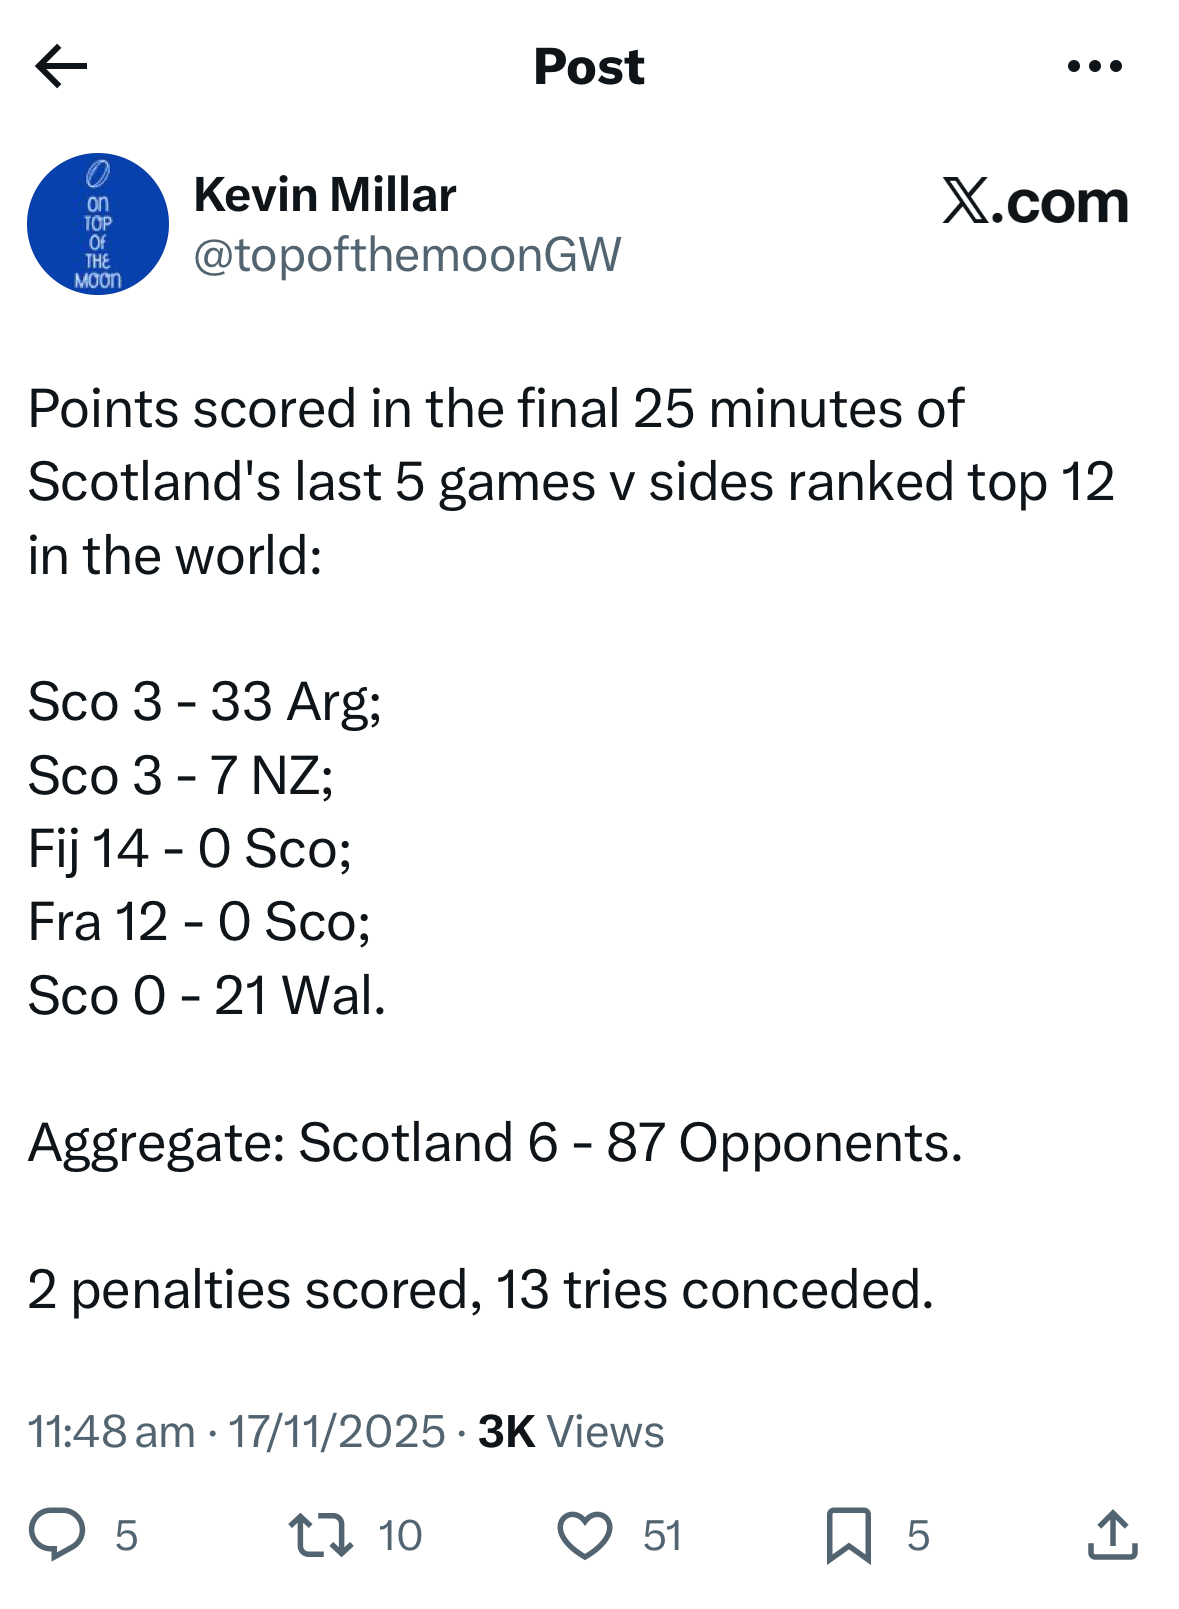The image size is (1179, 1609).
Task: Click the 11:48 am timestamp
Action: [111, 1431]
